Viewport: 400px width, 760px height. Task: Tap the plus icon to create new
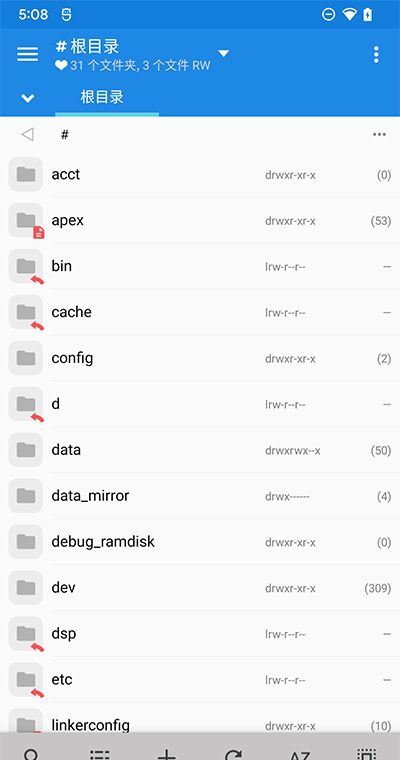(166, 754)
